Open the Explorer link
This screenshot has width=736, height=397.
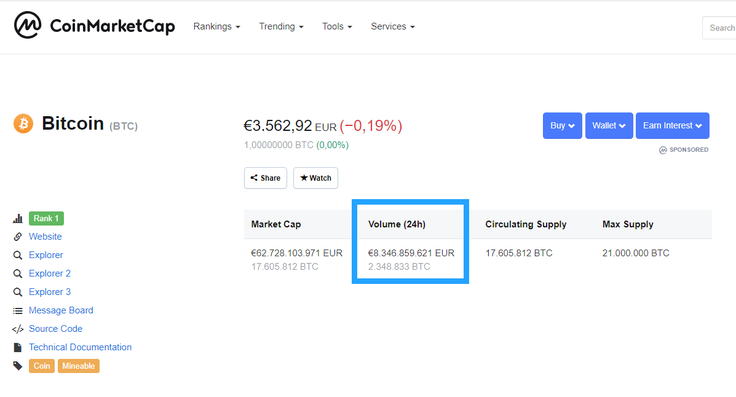pos(46,255)
